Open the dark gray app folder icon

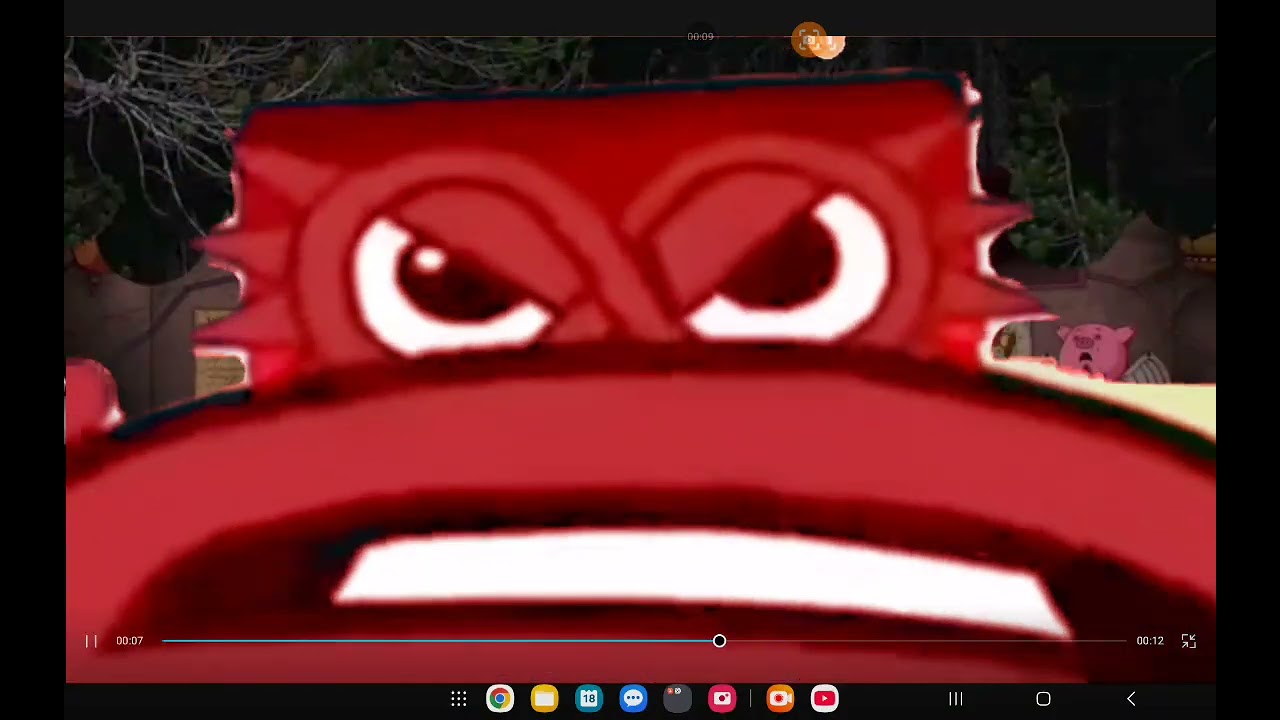click(x=677, y=699)
